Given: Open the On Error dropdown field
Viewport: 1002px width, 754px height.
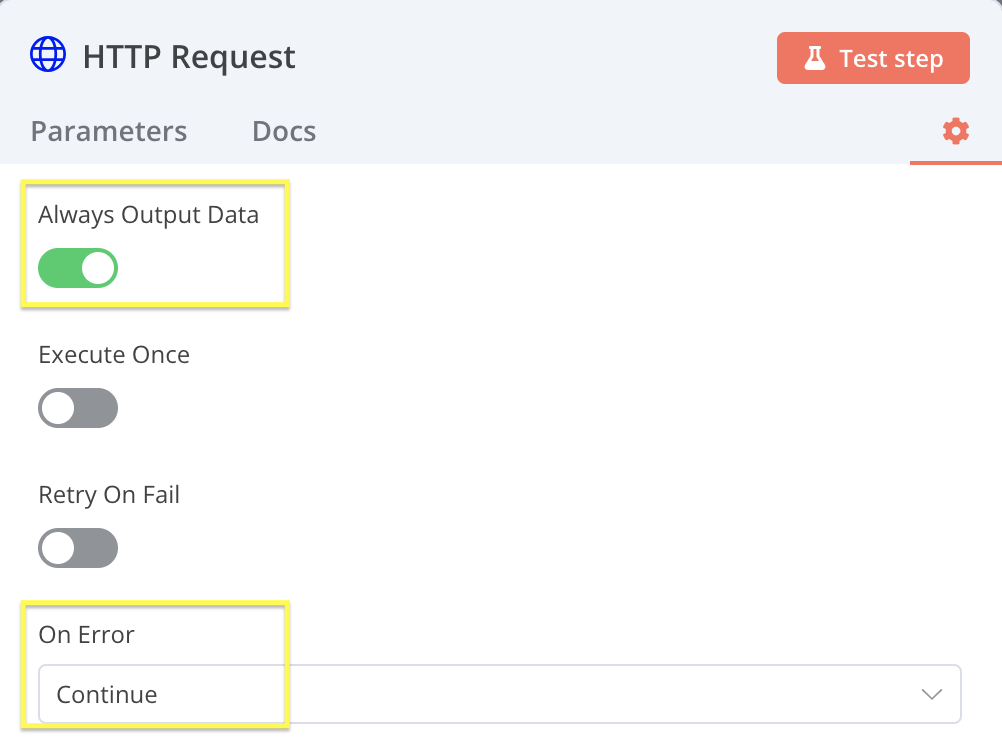Looking at the screenshot, I should click(x=500, y=694).
